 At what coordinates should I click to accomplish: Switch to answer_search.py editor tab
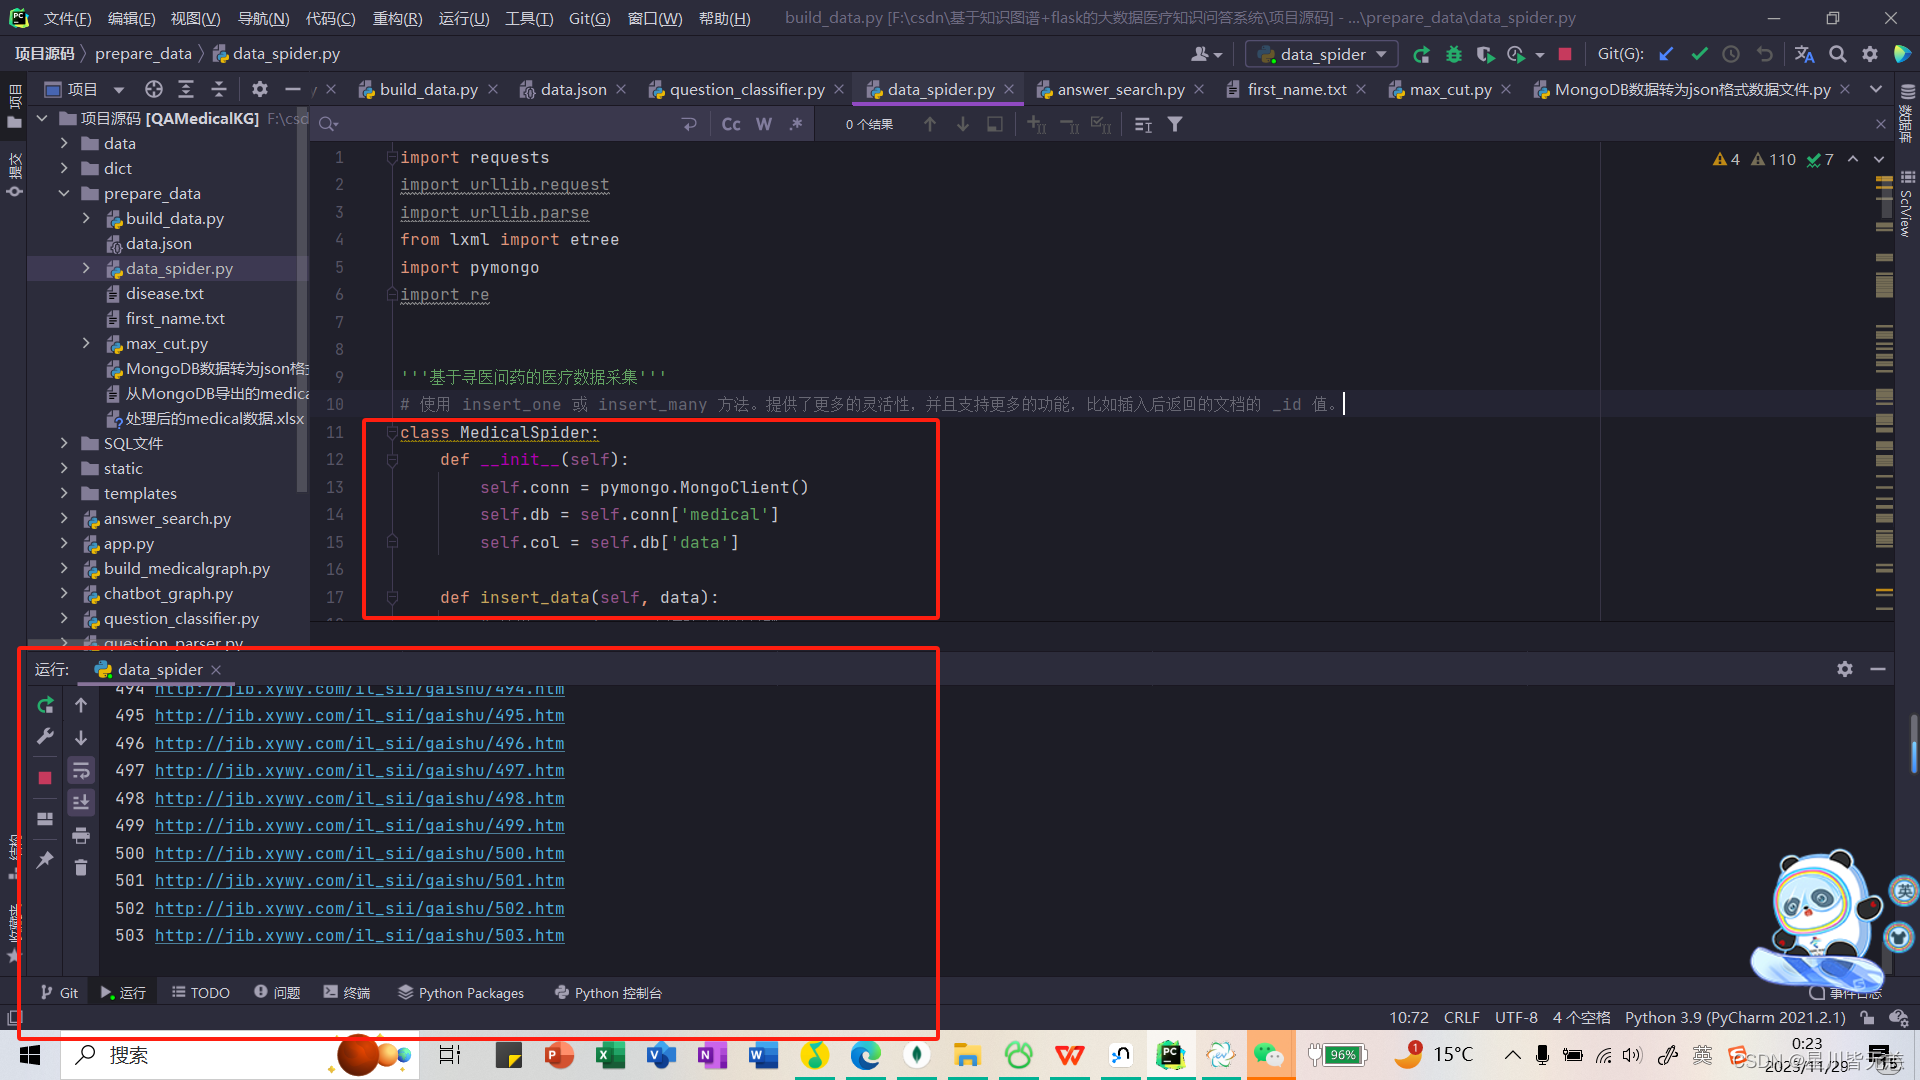1120,89
